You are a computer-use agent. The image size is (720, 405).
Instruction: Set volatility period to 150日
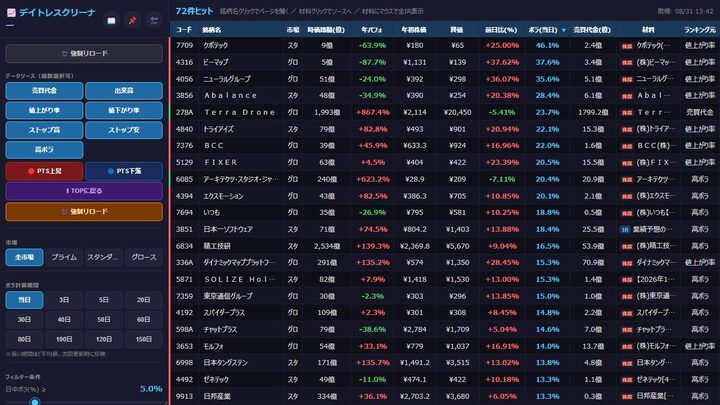(144, 339)
